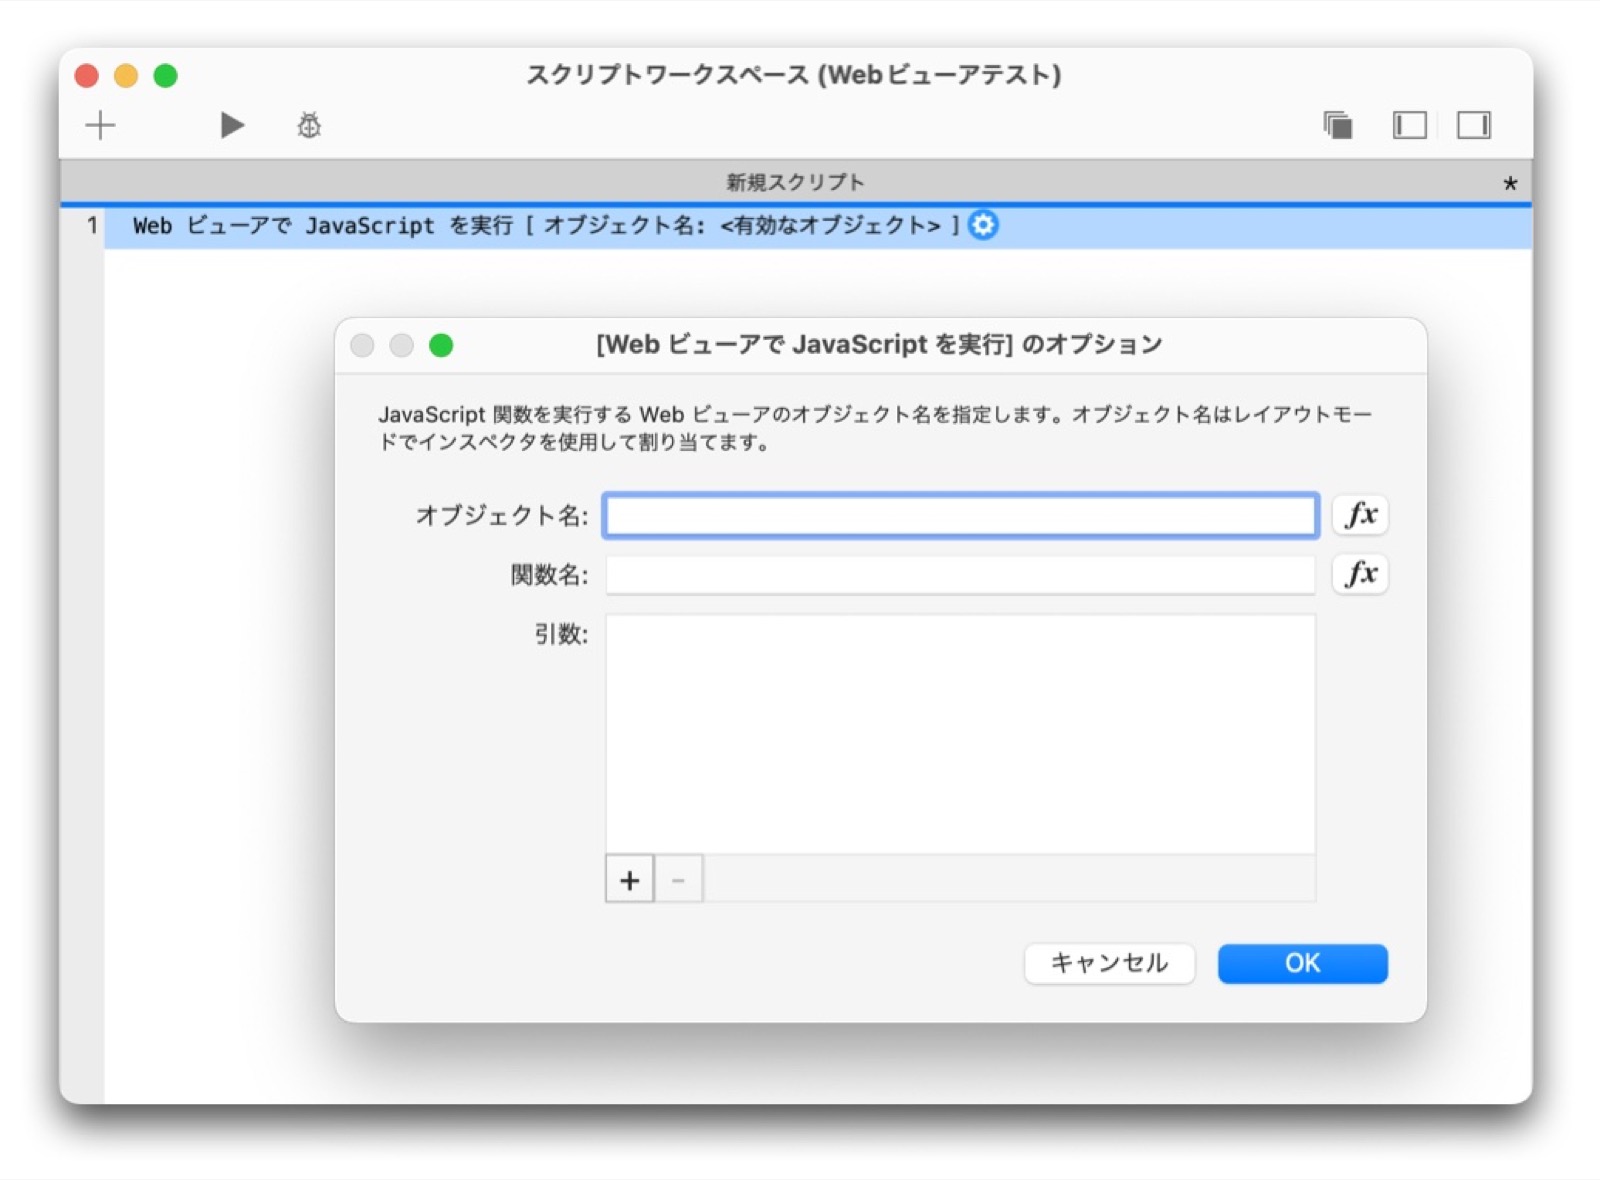Remove an argument with the minus button
1600x1180 pixels.
click(x=677, y=879)
